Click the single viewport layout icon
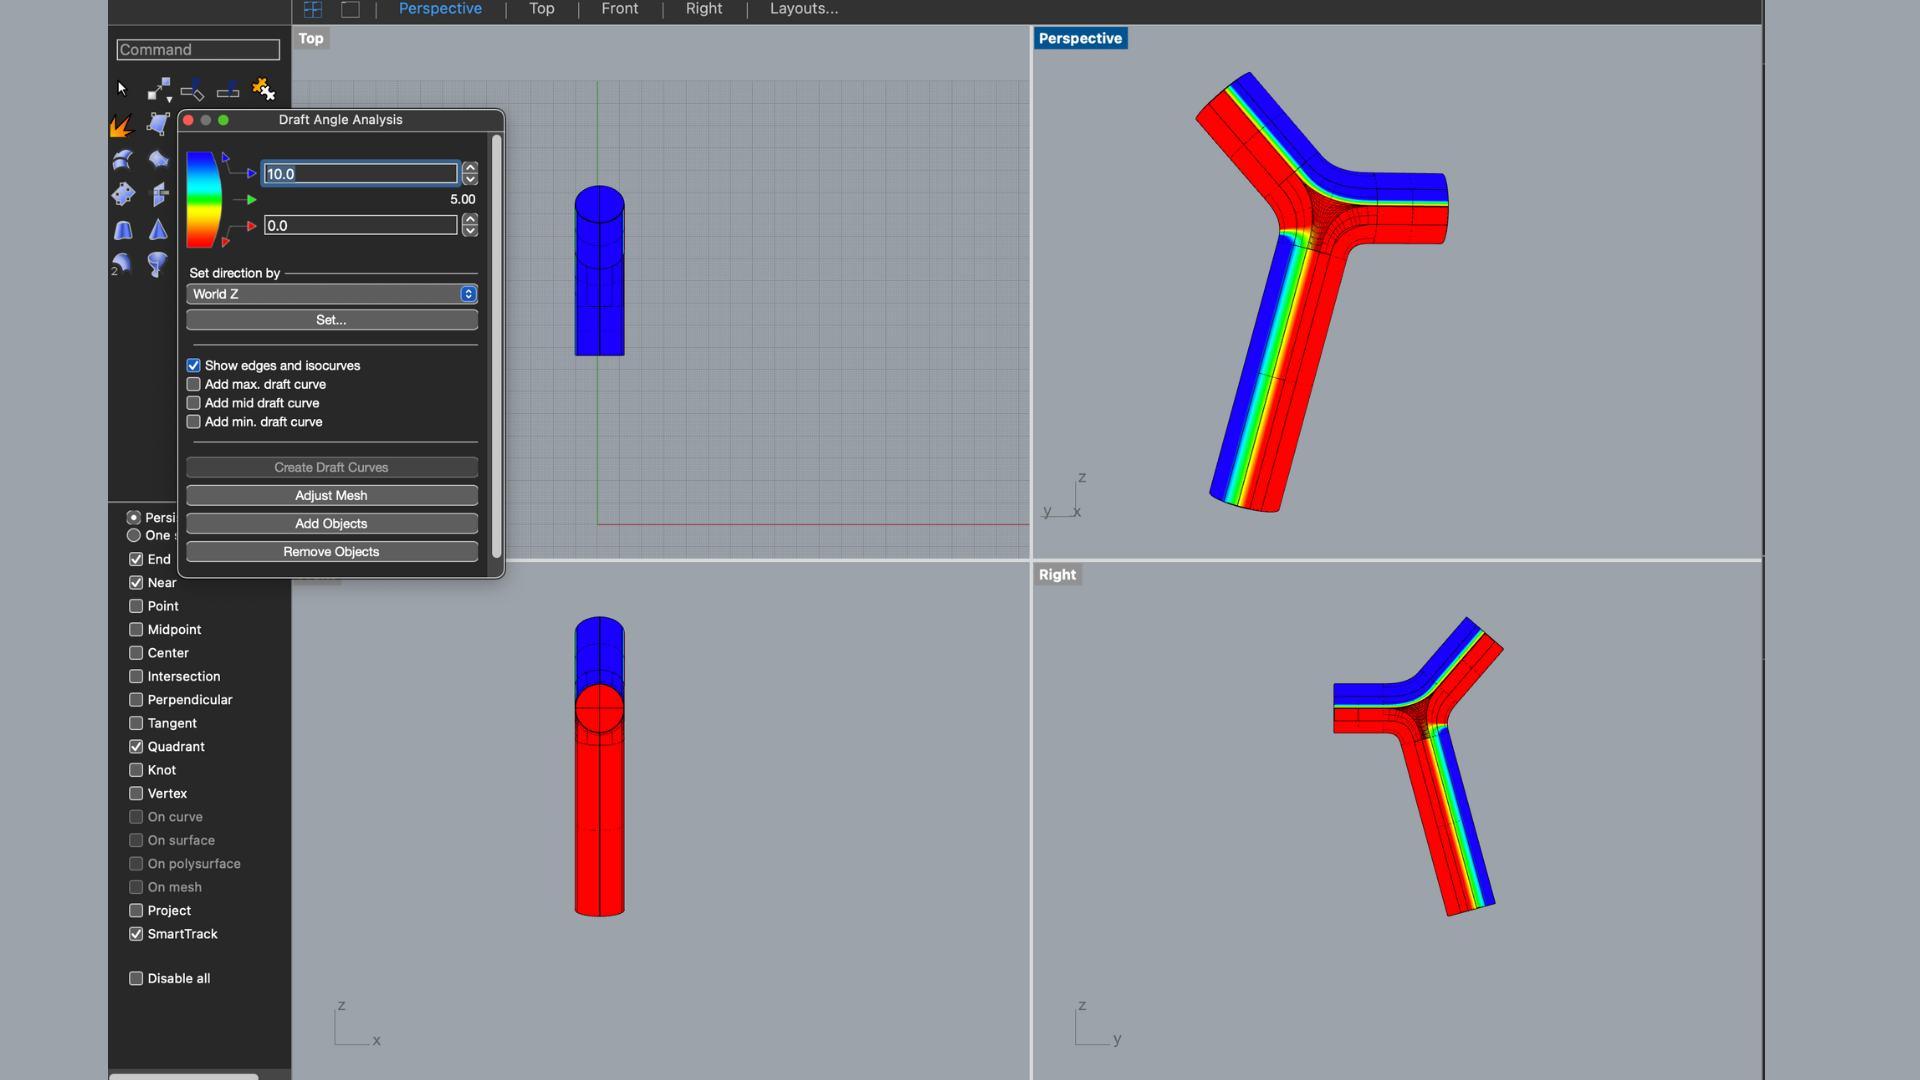The image size is (1920, 1080). (350, 9)
